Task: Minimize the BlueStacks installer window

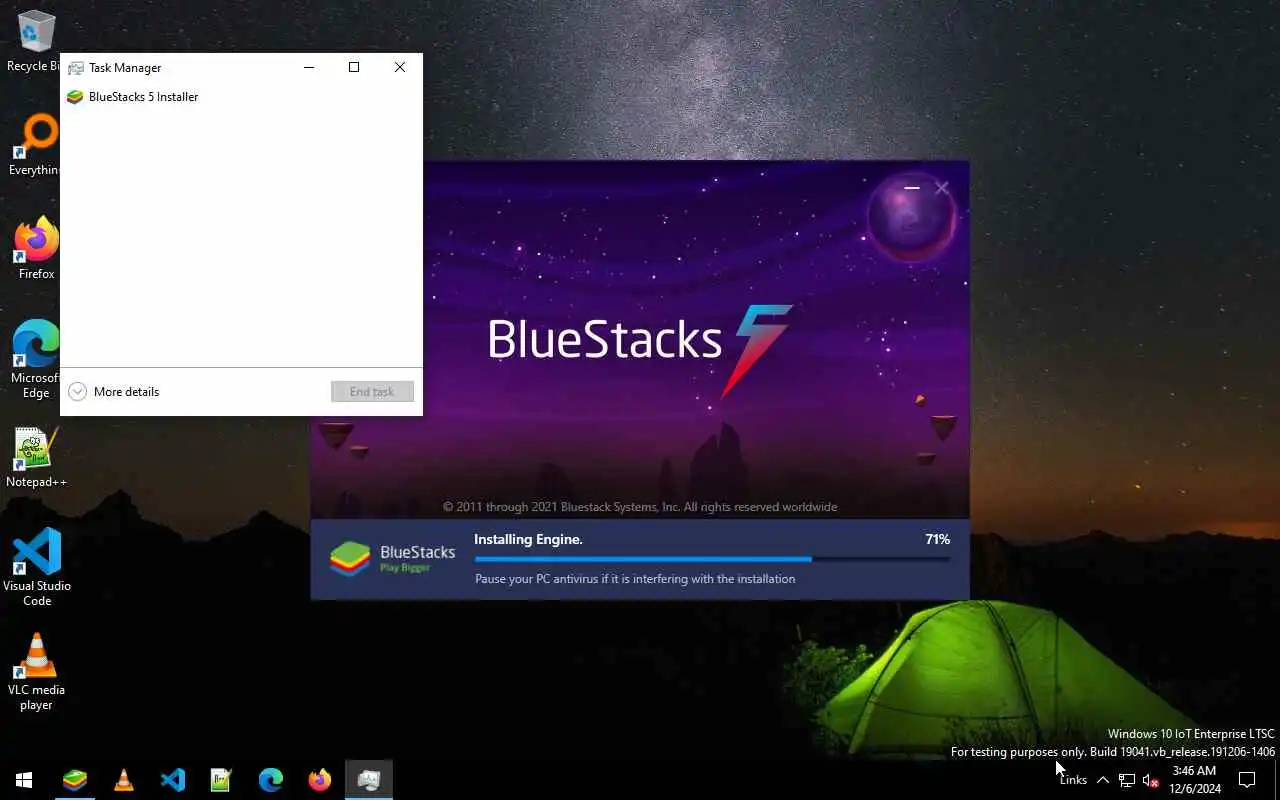Action: [x=912, y=187]
